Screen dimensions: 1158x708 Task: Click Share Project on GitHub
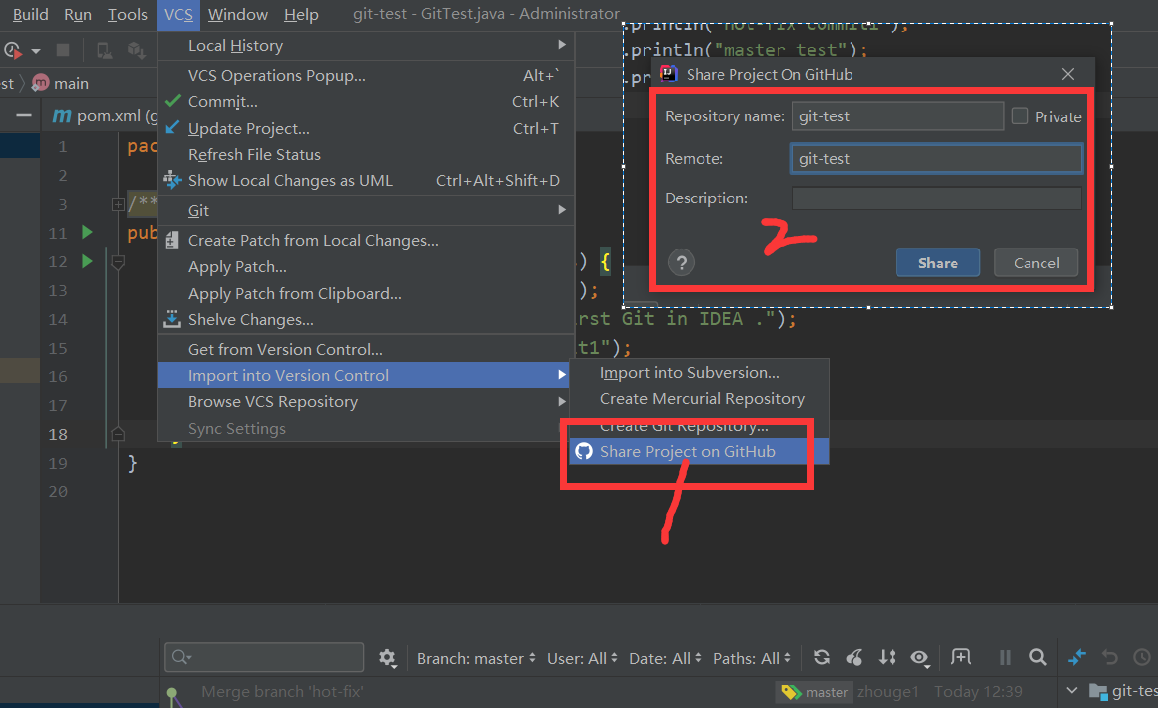[x=699, y=452]
